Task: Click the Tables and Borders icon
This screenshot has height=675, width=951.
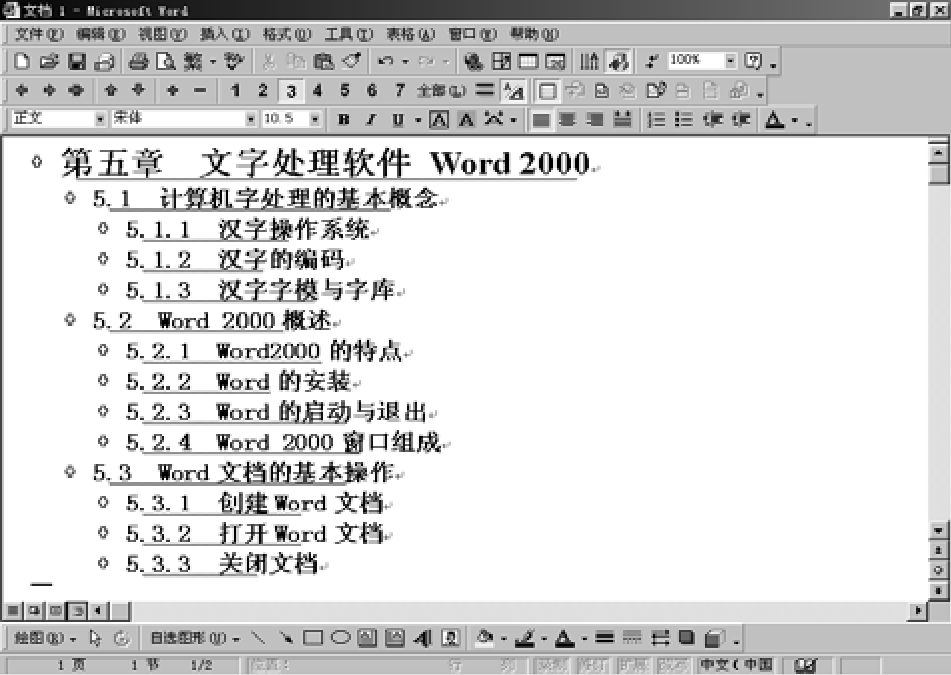Action: pyautogui.click(x=501, y=61)
